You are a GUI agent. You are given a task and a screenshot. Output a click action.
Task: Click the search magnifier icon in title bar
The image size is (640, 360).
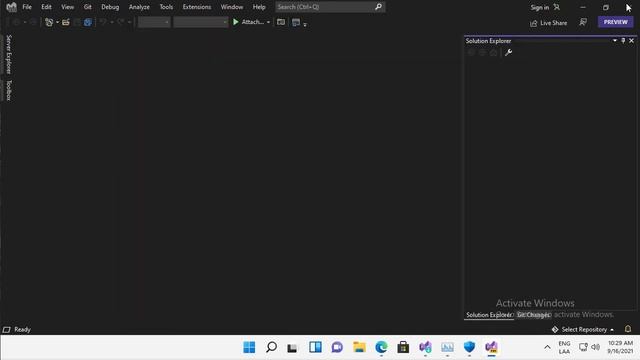pyautogui.click(x=378, y=7)
